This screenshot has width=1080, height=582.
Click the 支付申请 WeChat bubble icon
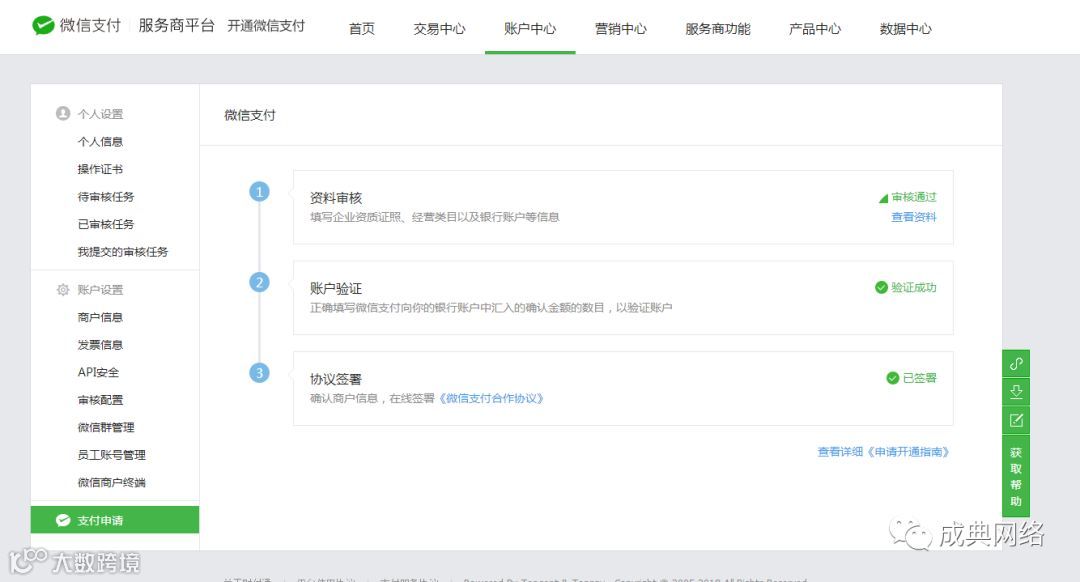[x=63, y=520]
